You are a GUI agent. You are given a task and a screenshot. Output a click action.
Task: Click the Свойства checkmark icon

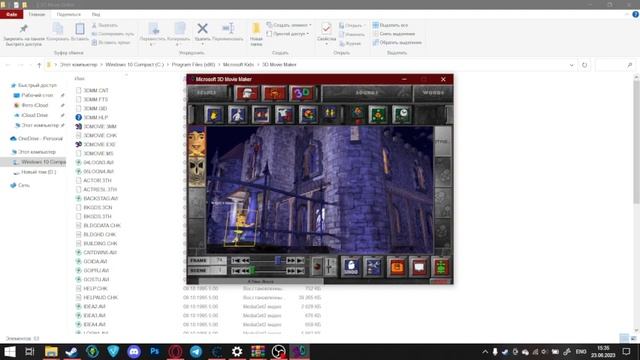click(326, 29)
